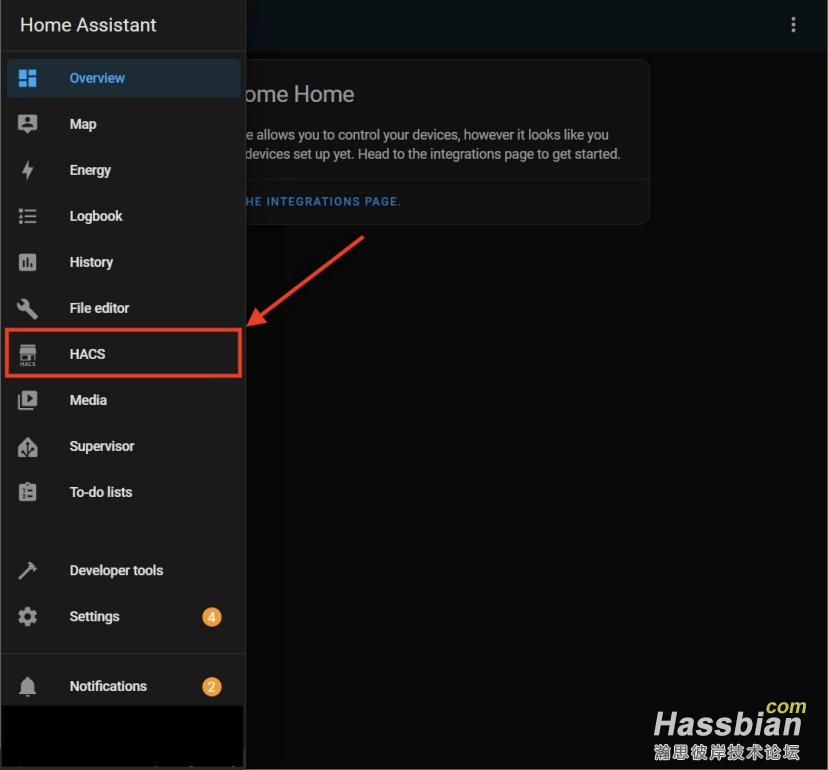Image resolution: width=828 pixels, height=770 pixels.
Task: Click the Supervisor icon
Action: click(27, 447)
